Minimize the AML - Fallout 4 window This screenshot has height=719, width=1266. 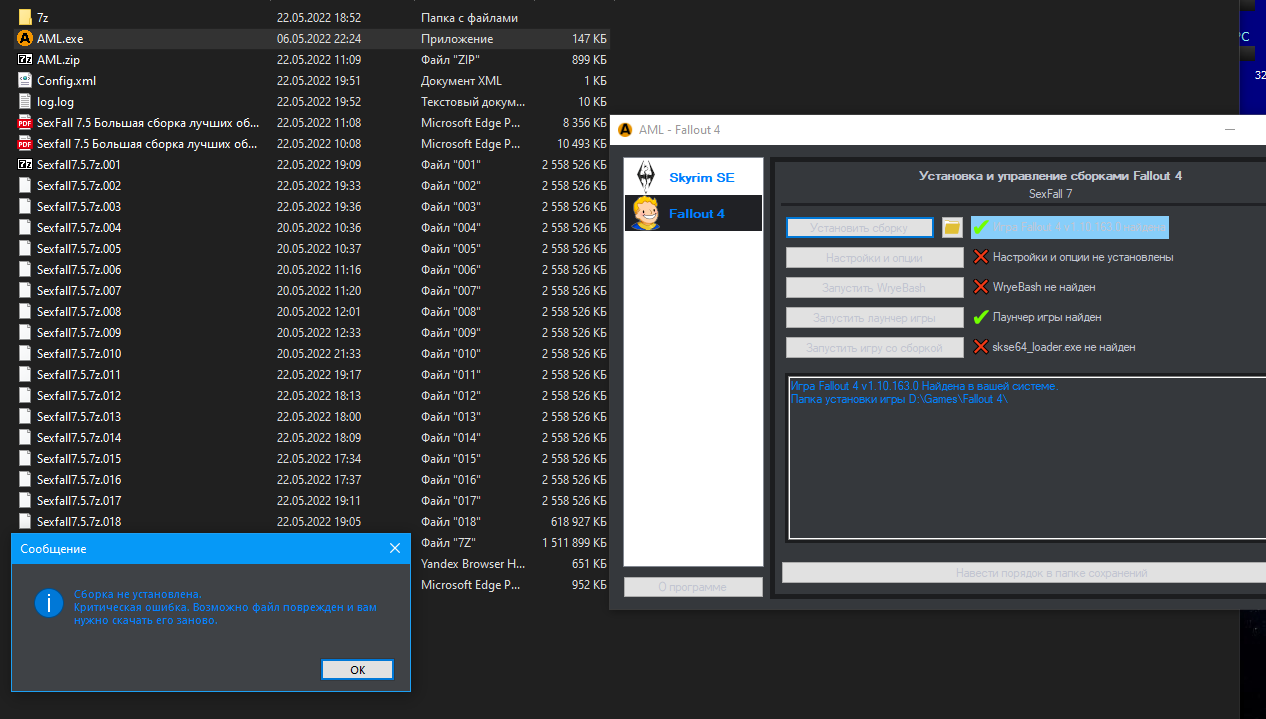1229,130
